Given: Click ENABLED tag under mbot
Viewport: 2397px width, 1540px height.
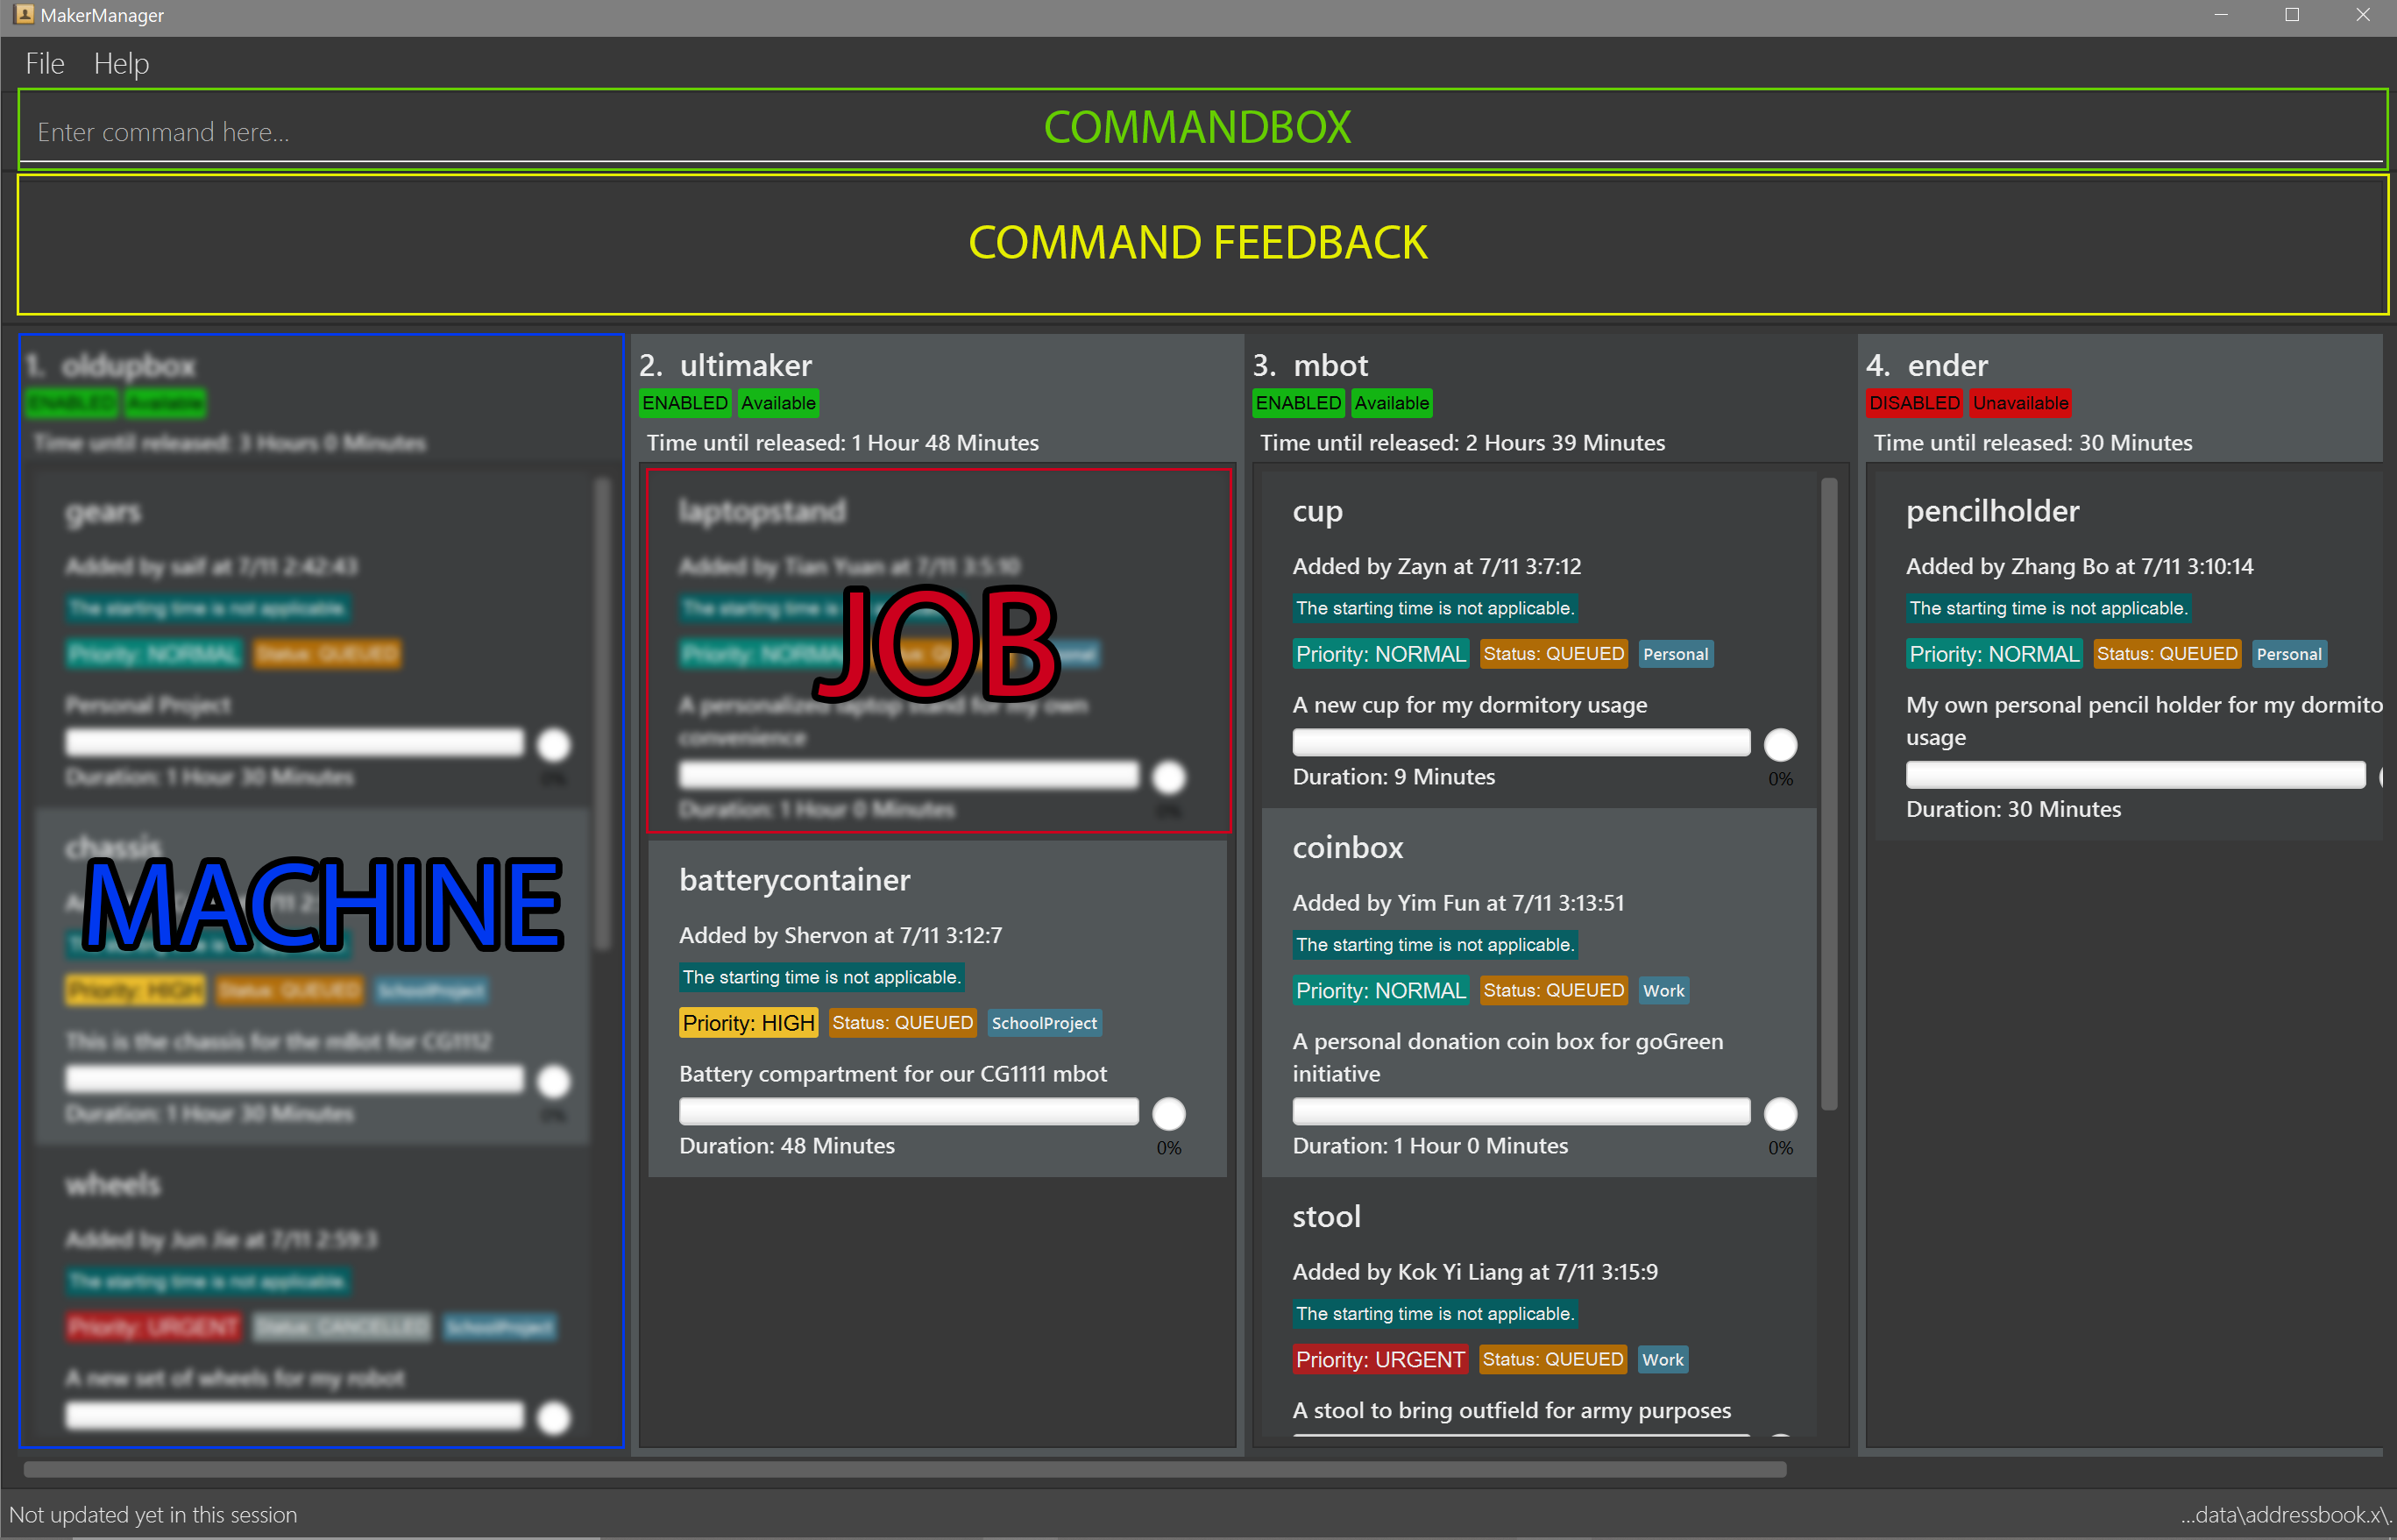Looking at the screenshot, I should [1298, 403].
